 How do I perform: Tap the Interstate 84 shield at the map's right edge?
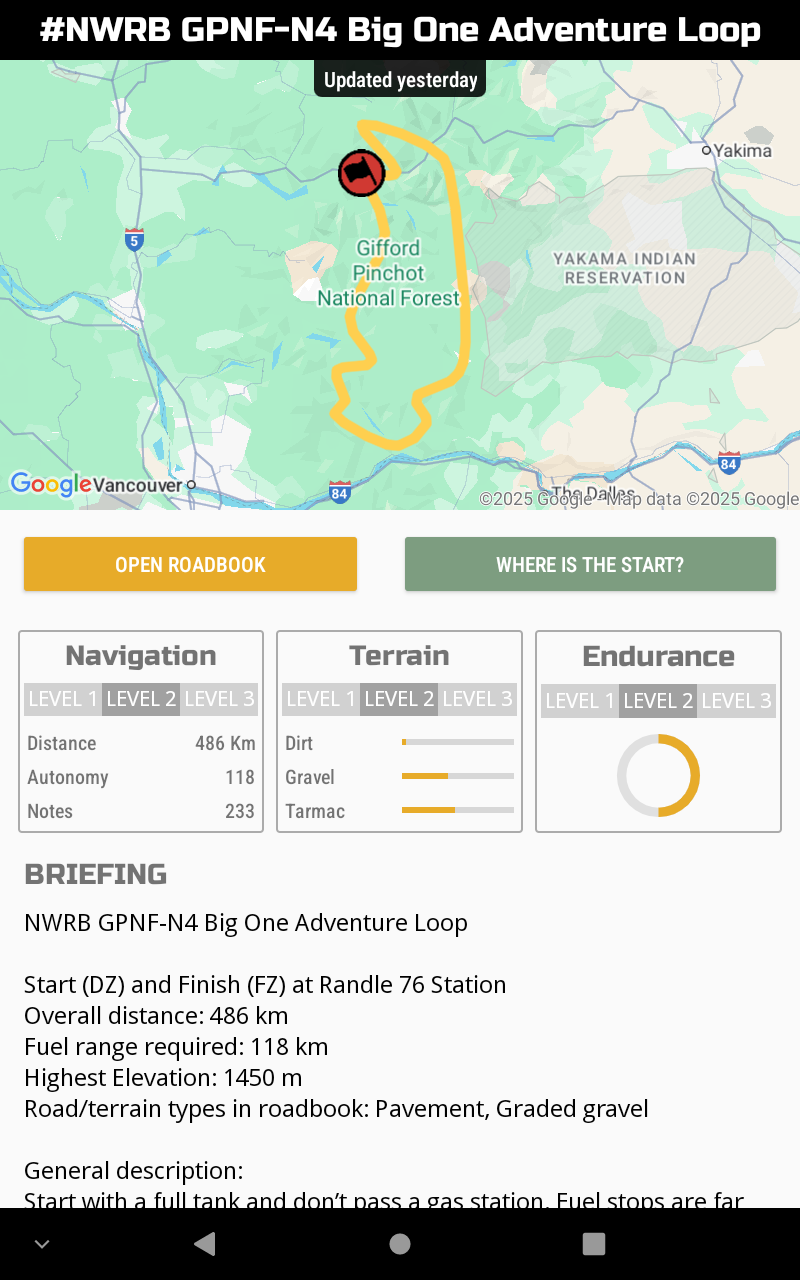[728, 463]
